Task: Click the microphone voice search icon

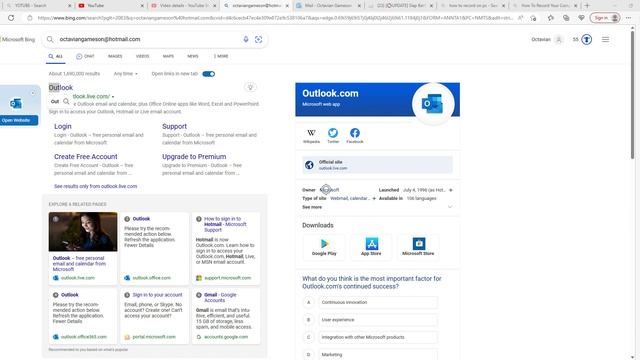Action: tap(246, 39)
